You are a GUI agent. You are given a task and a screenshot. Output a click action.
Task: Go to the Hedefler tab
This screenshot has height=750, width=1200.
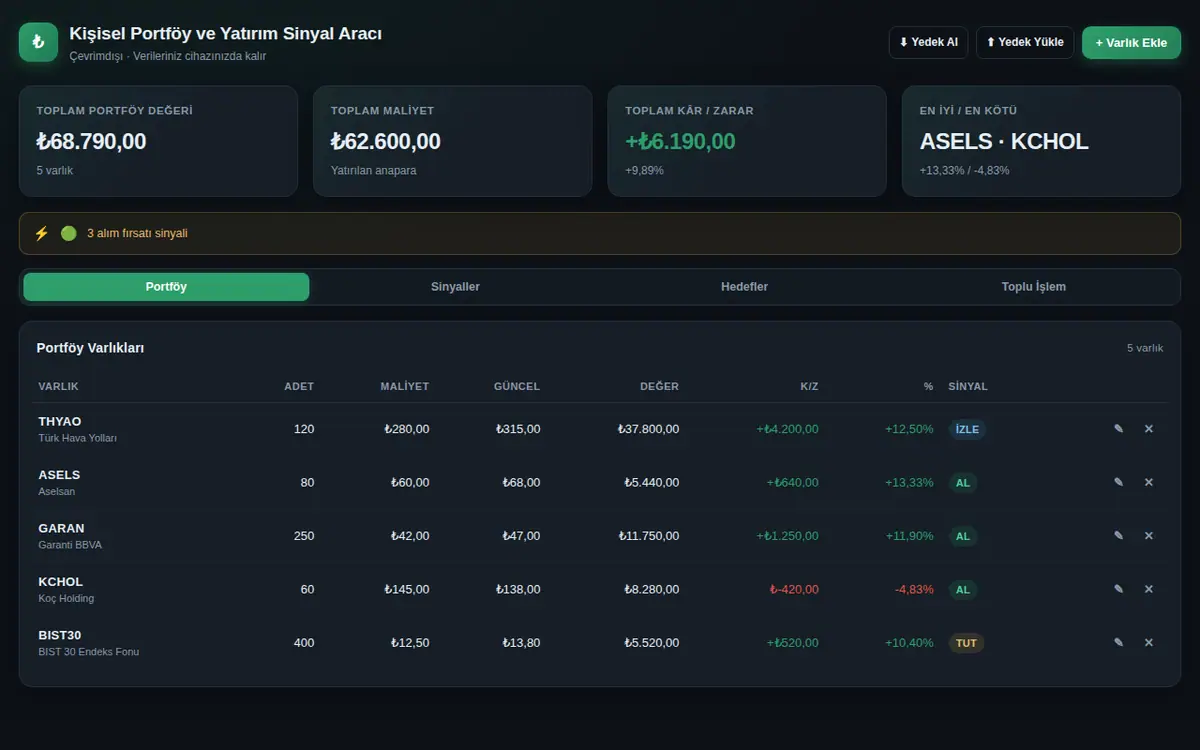(x=744, y=287)
